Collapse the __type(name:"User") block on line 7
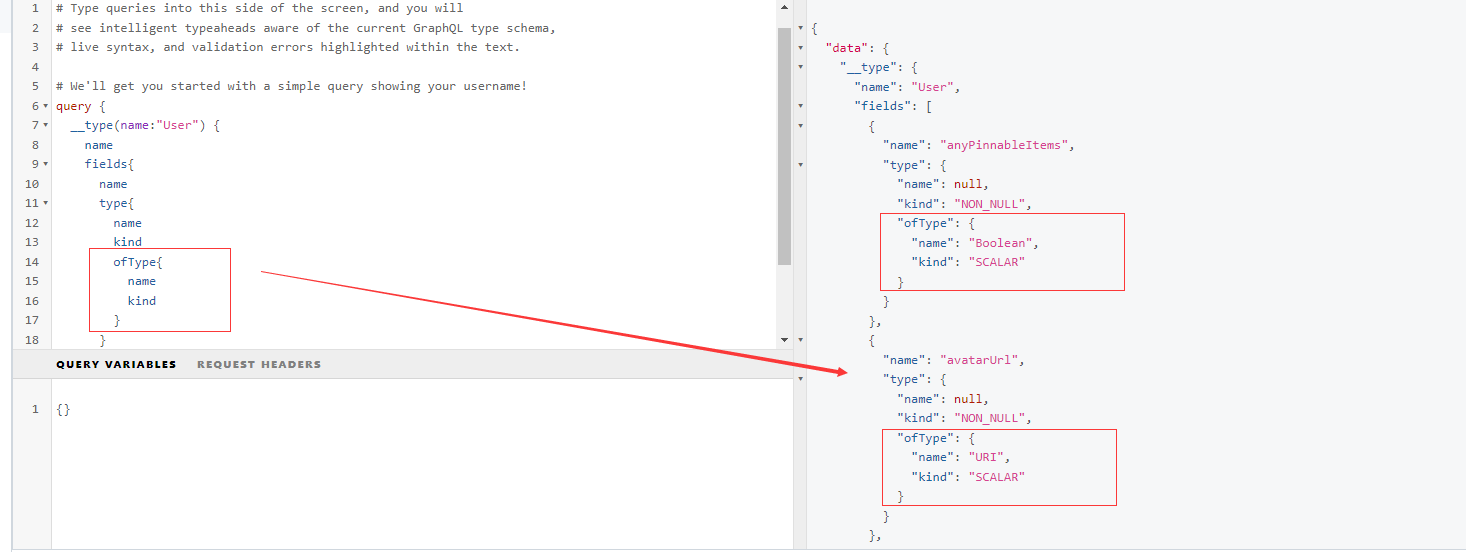The width and height of the screenshot is (1466, 552). tap(47, 126)
